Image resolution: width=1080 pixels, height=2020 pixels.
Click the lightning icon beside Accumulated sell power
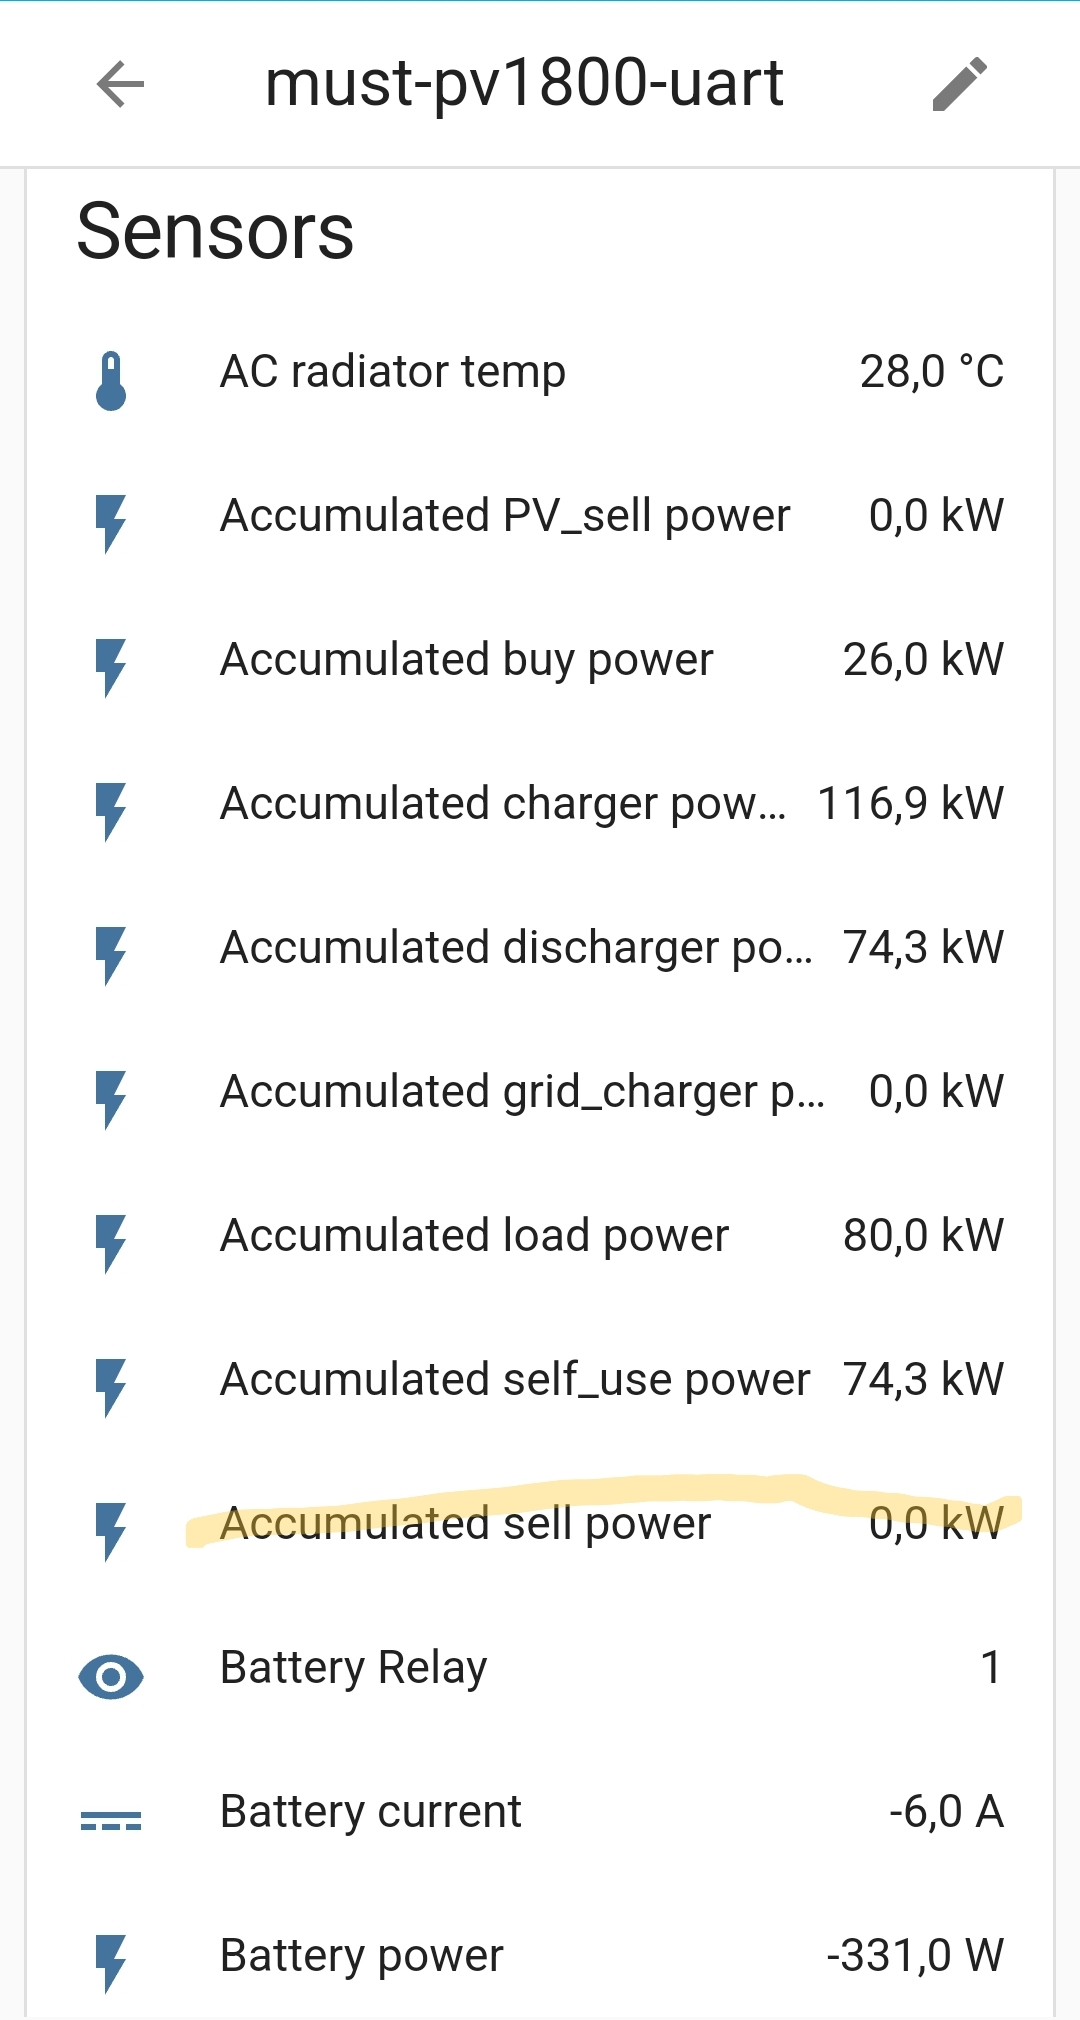coord(111,1531)
